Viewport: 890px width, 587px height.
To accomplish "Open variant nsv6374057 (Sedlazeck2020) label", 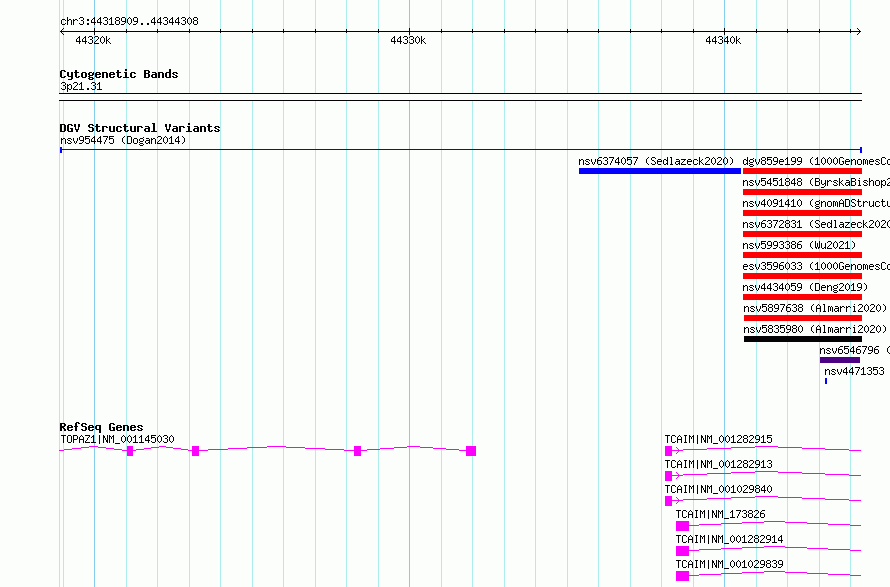I will [656, 161].
